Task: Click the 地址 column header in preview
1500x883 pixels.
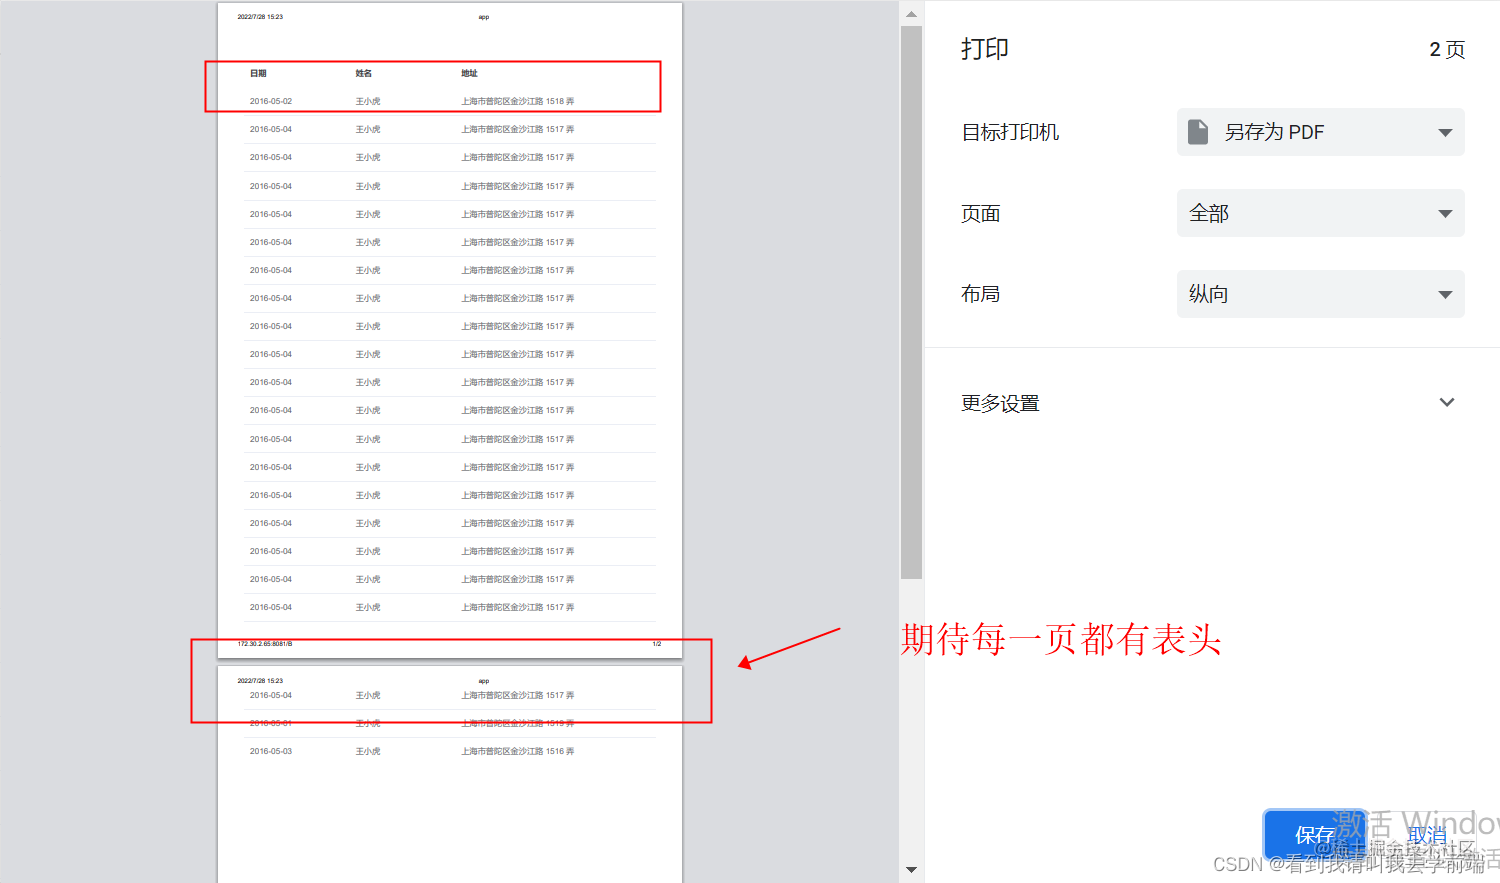Action: [x=469, y=73]
